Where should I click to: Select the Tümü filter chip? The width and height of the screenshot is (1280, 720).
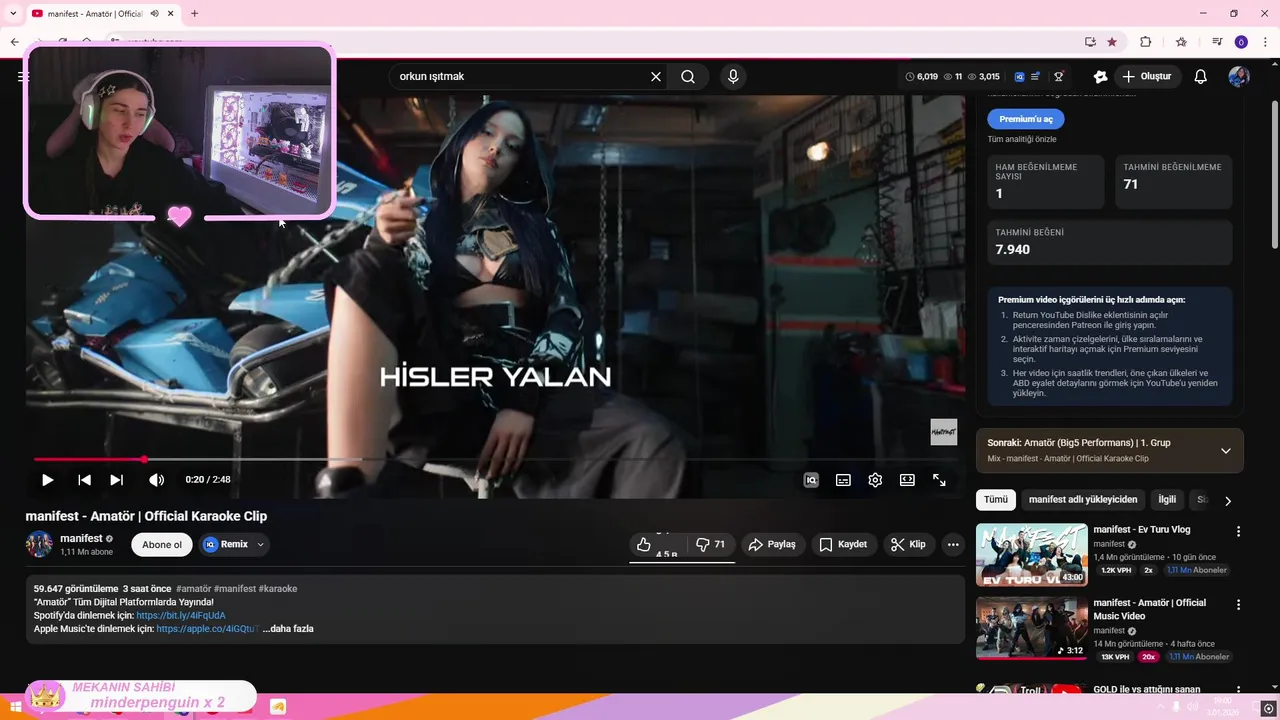tap(996, 499)
